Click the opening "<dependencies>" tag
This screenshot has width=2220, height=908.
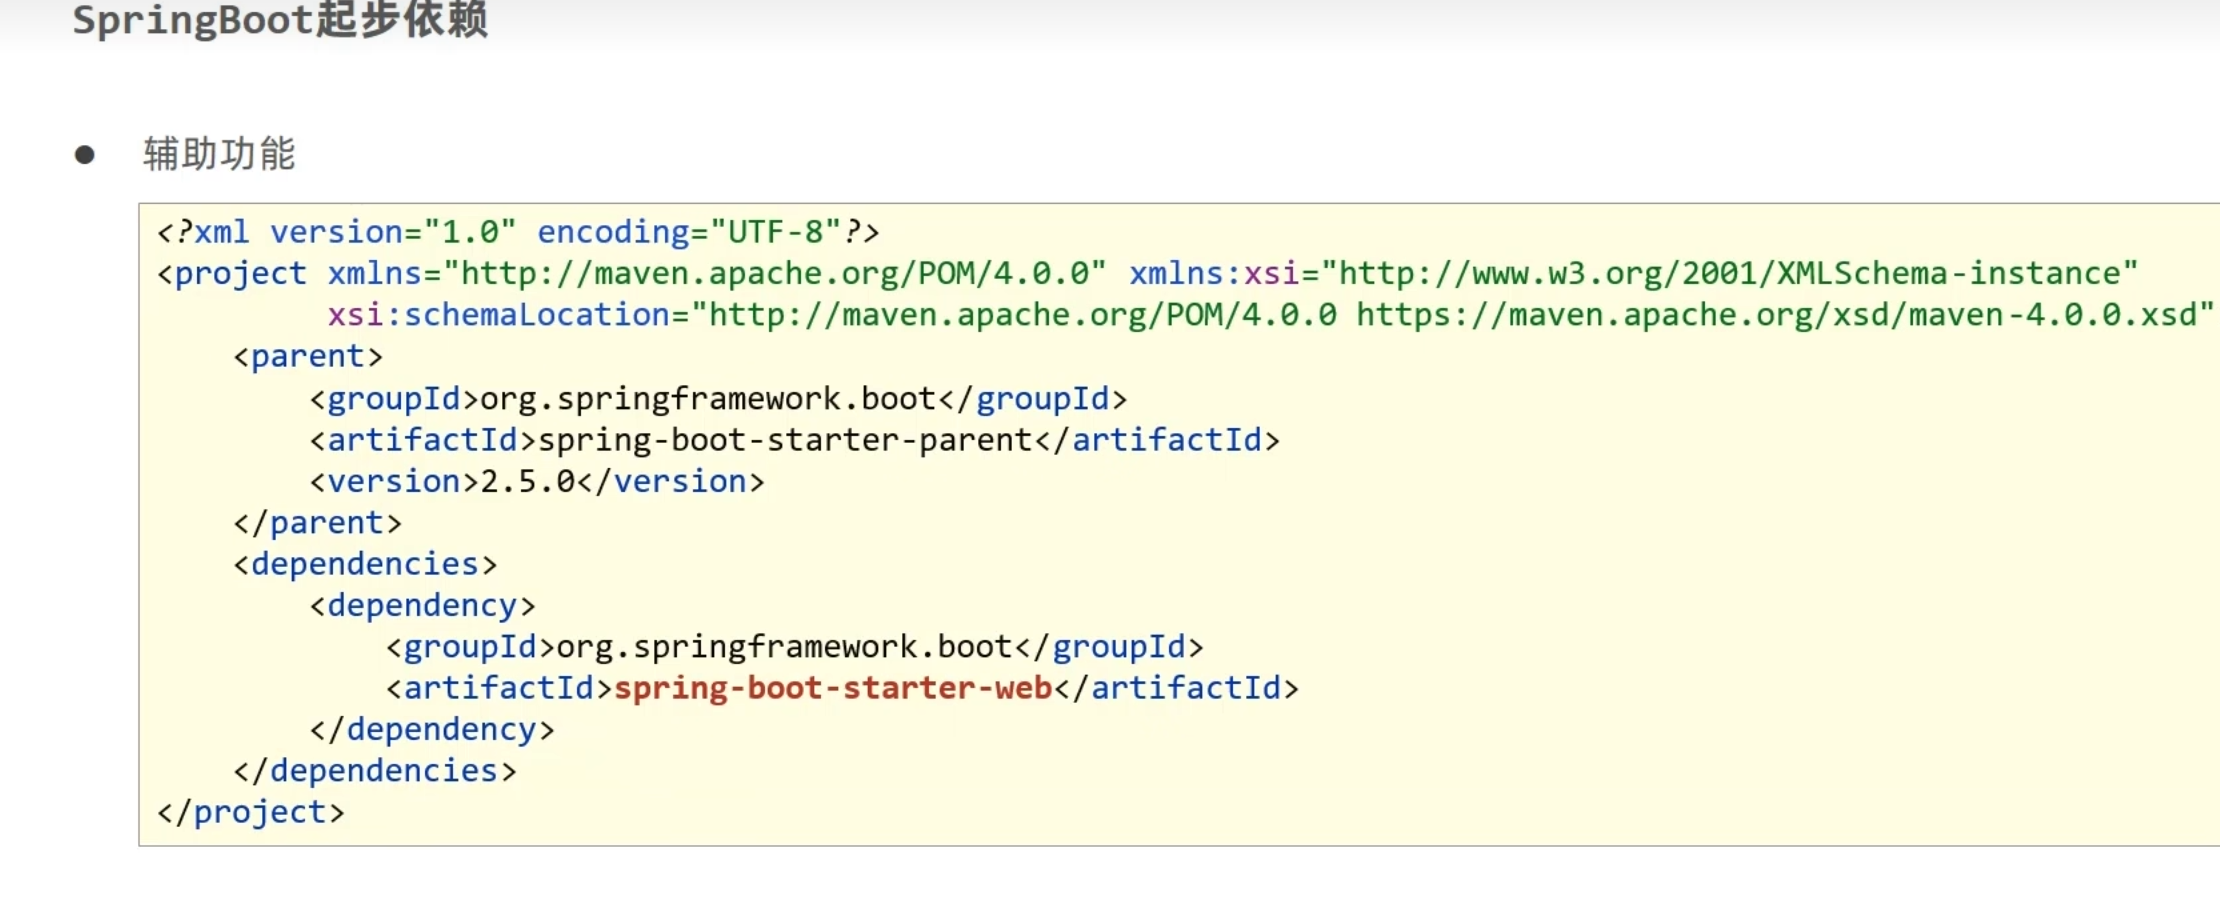point(365,564)
